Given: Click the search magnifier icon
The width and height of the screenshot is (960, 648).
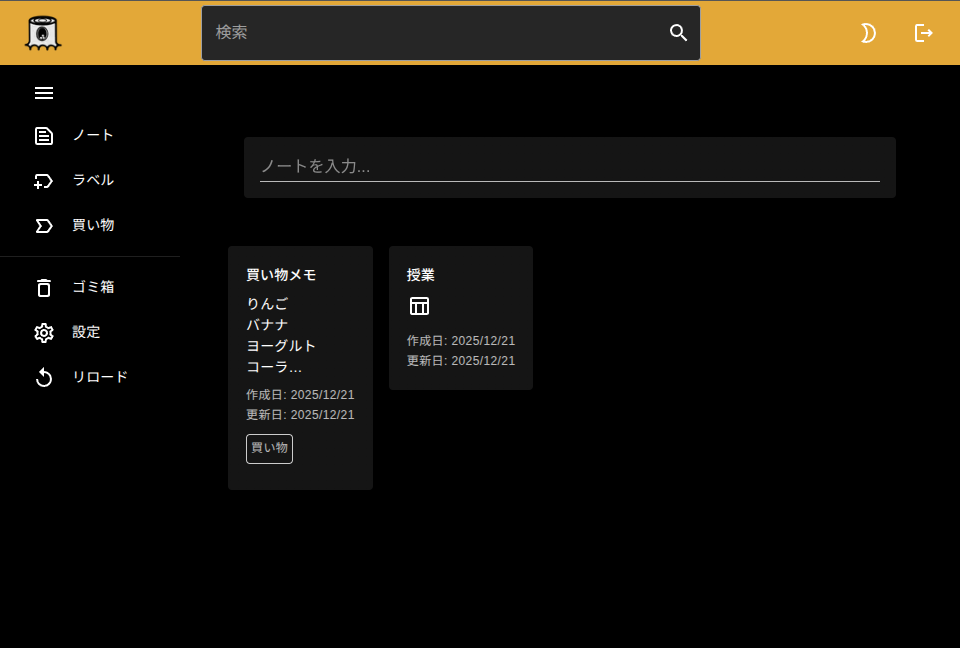Looking at the screenshot, I should pos(678,32).
